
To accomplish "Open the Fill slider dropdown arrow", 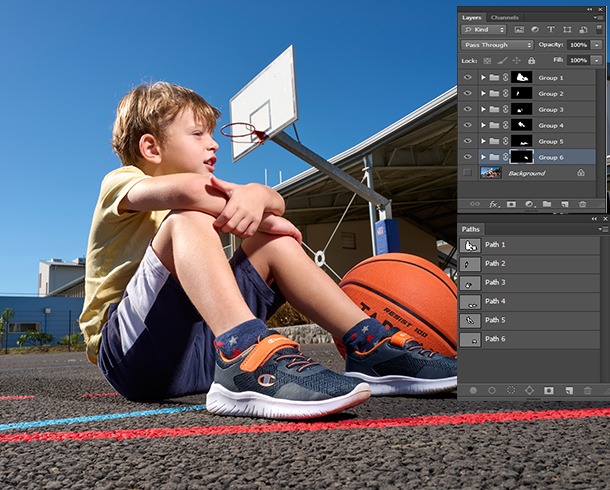I will (597, 60).
